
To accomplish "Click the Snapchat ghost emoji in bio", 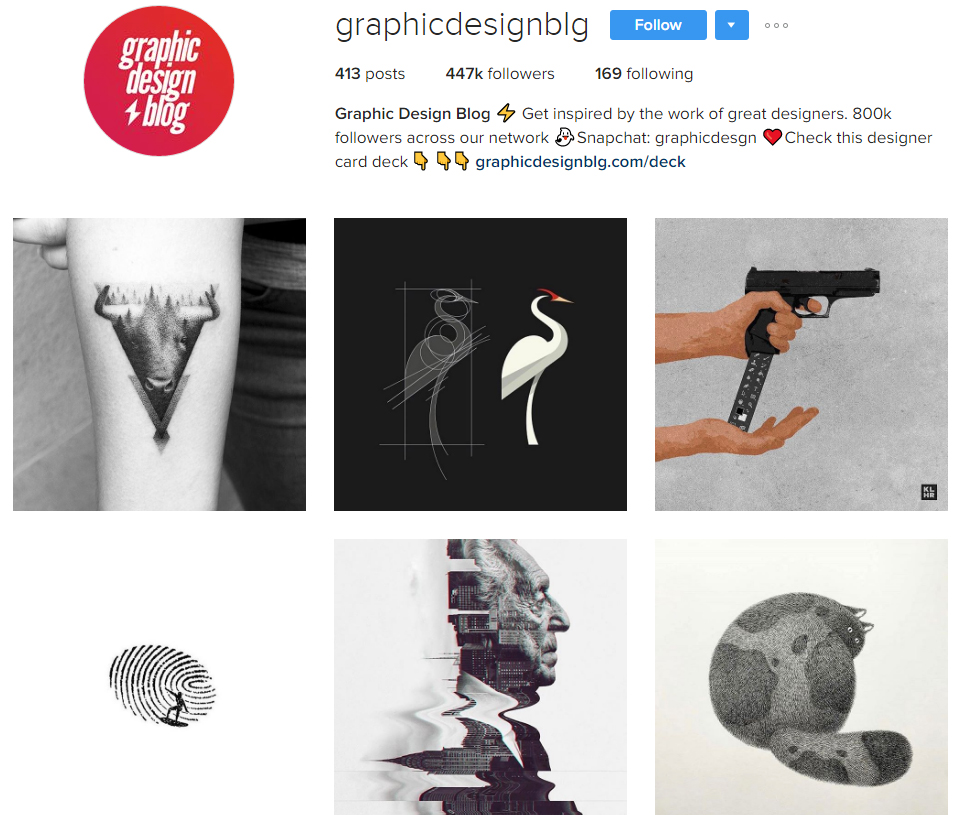I will 564,137.
